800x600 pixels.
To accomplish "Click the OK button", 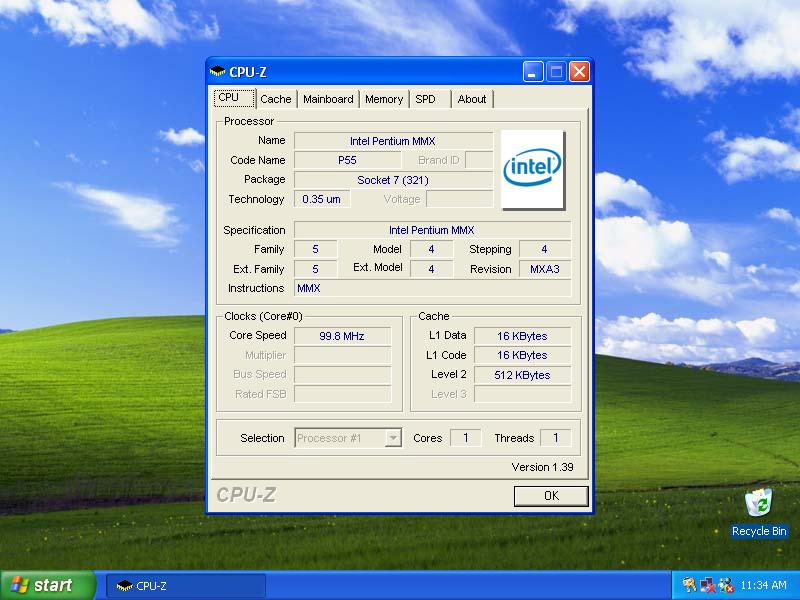I will (551, 496).
